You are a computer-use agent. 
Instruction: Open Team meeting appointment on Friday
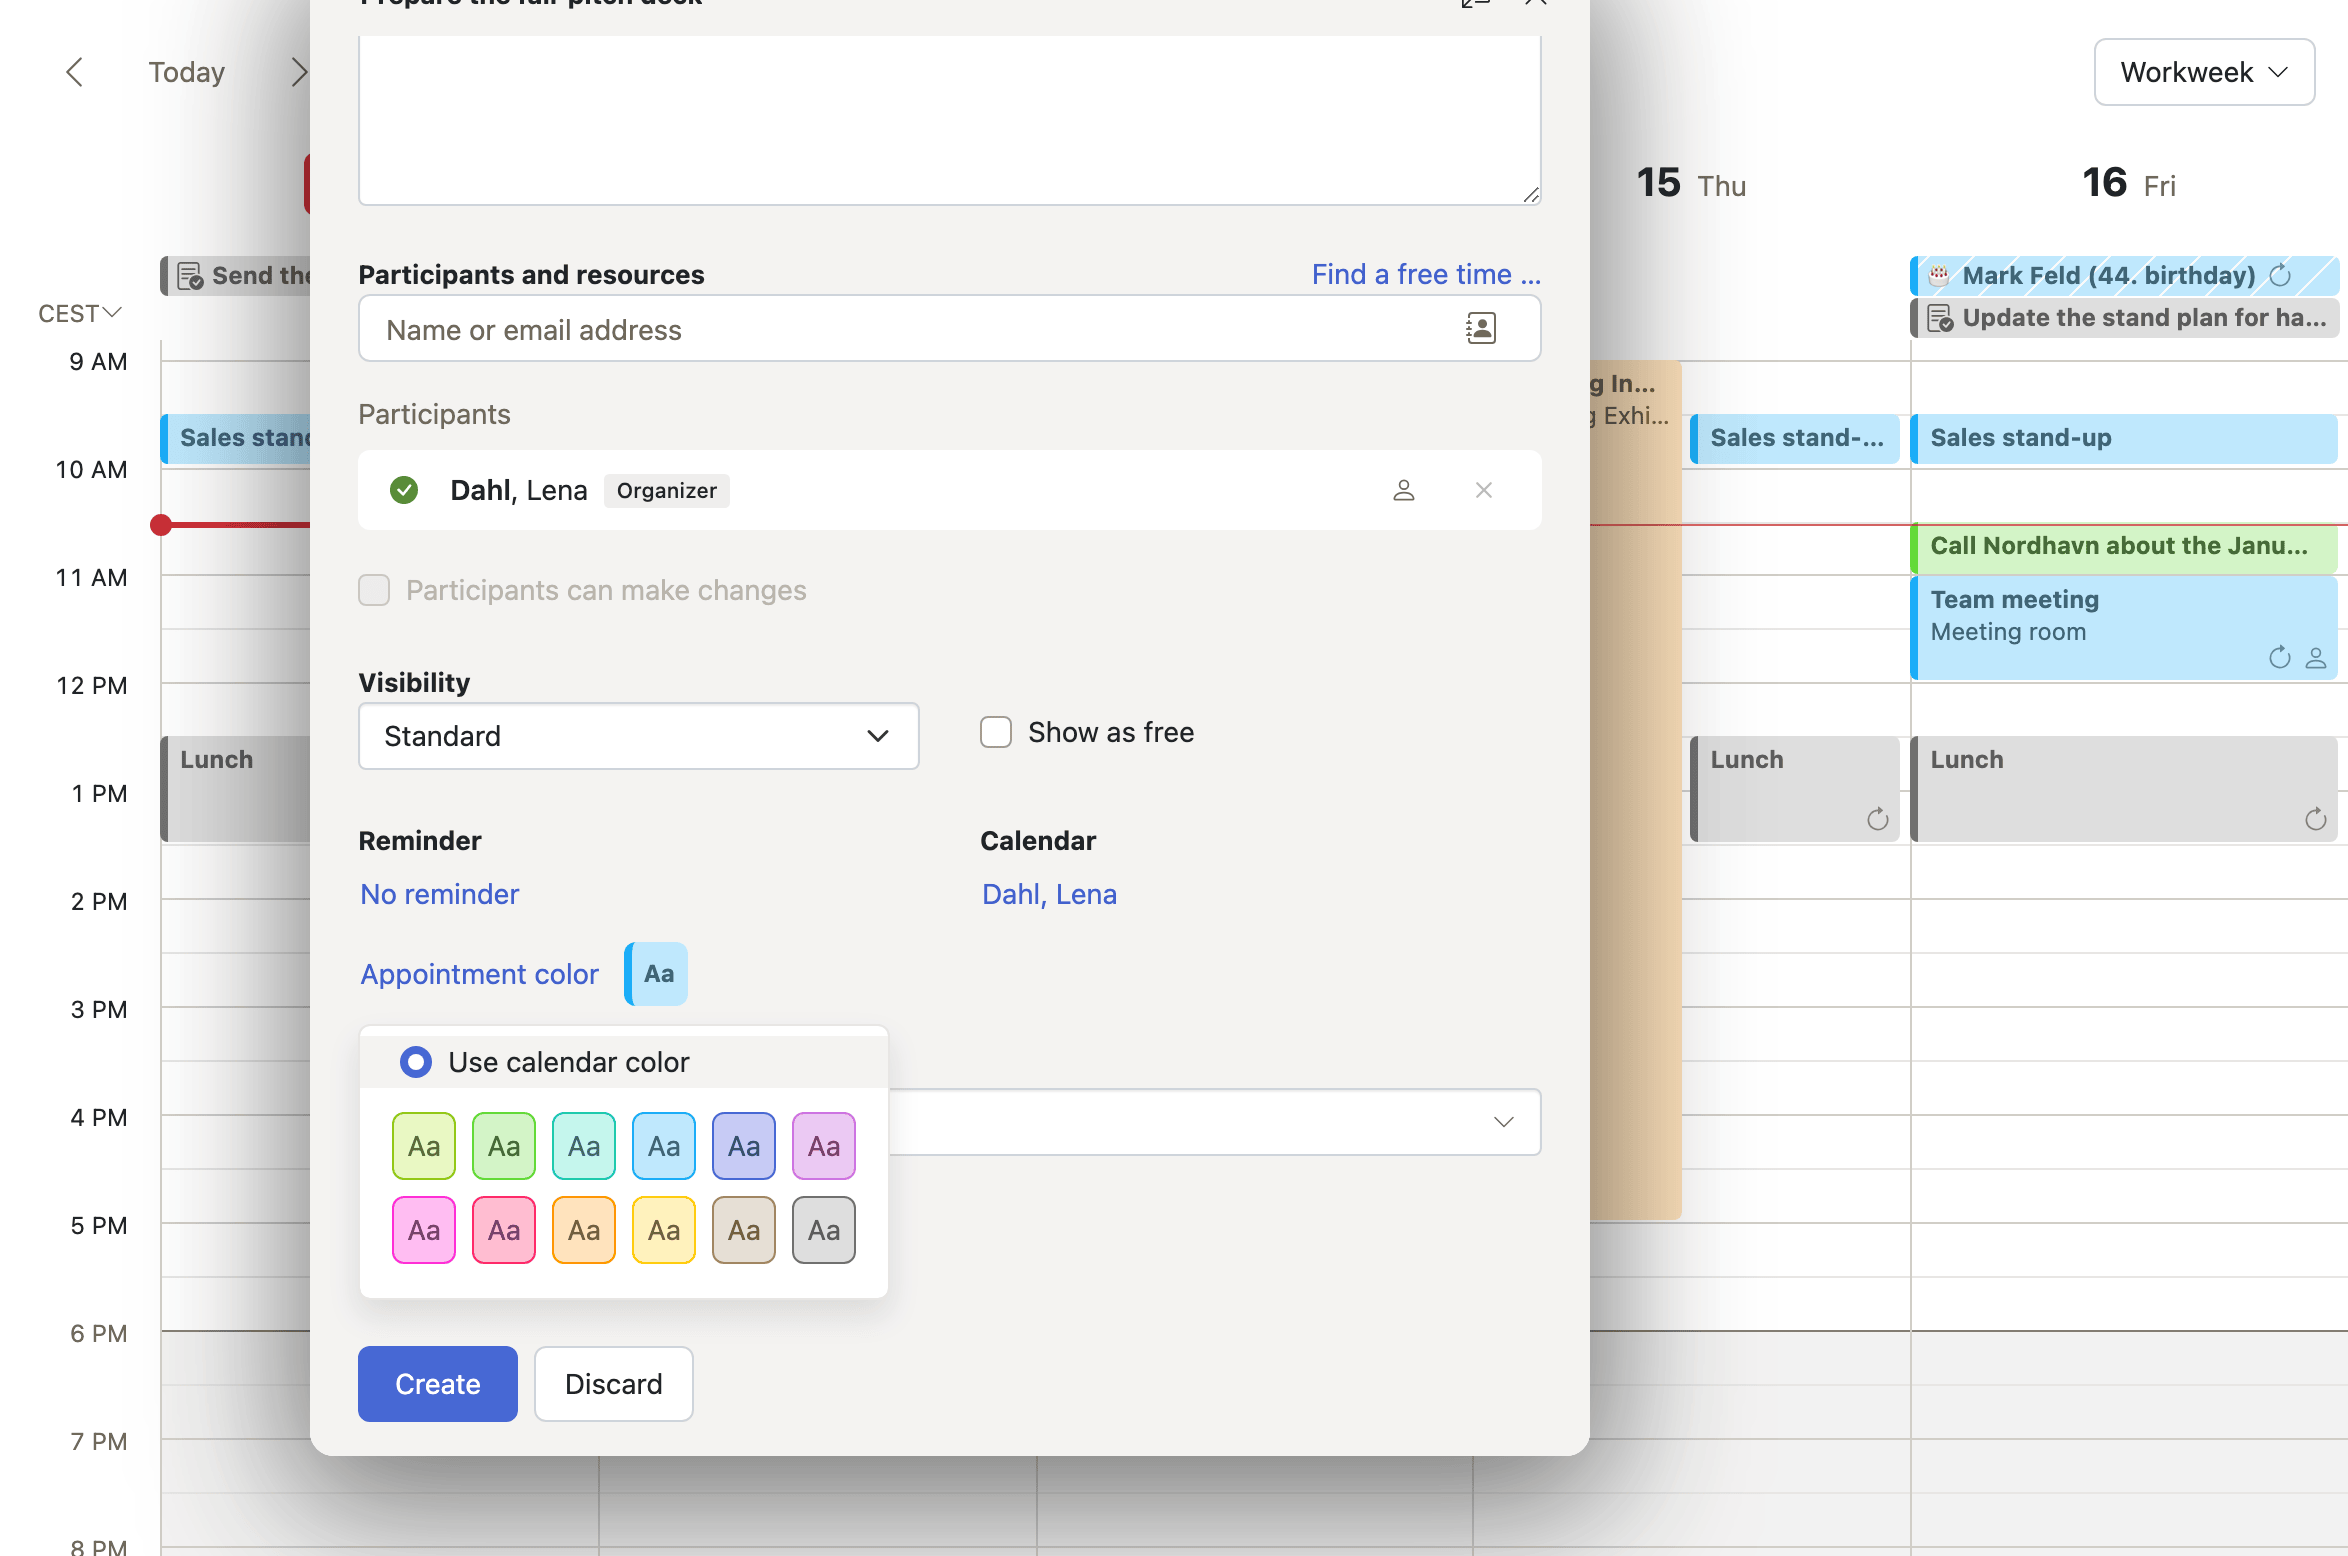(x=2124, y=628)
